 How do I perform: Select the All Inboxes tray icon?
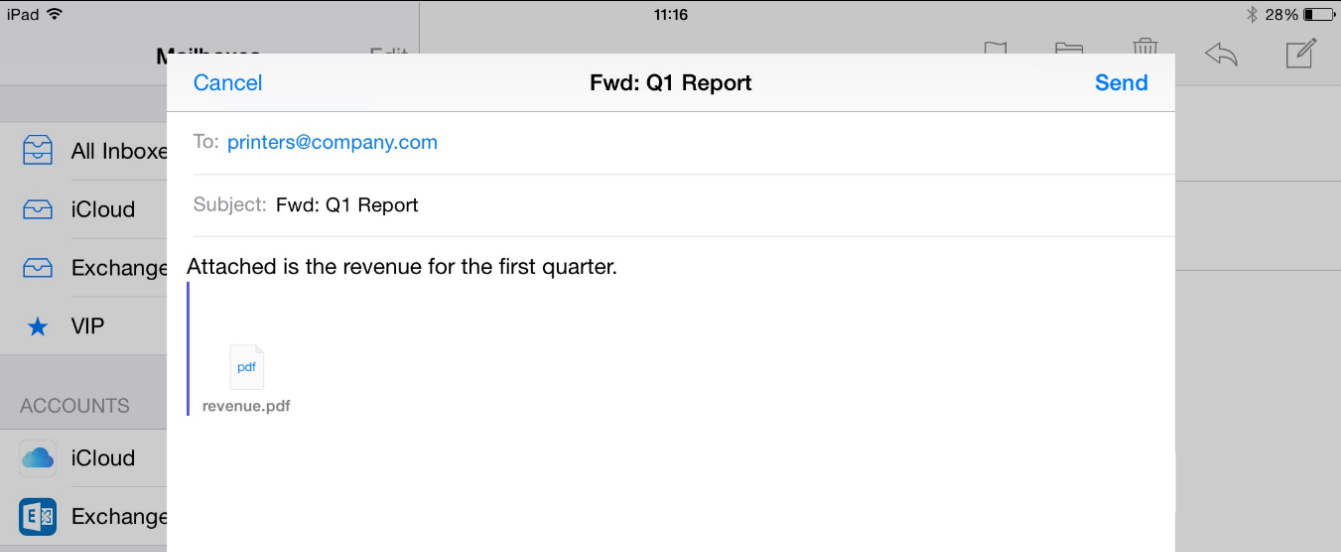[x=37, y=151]
